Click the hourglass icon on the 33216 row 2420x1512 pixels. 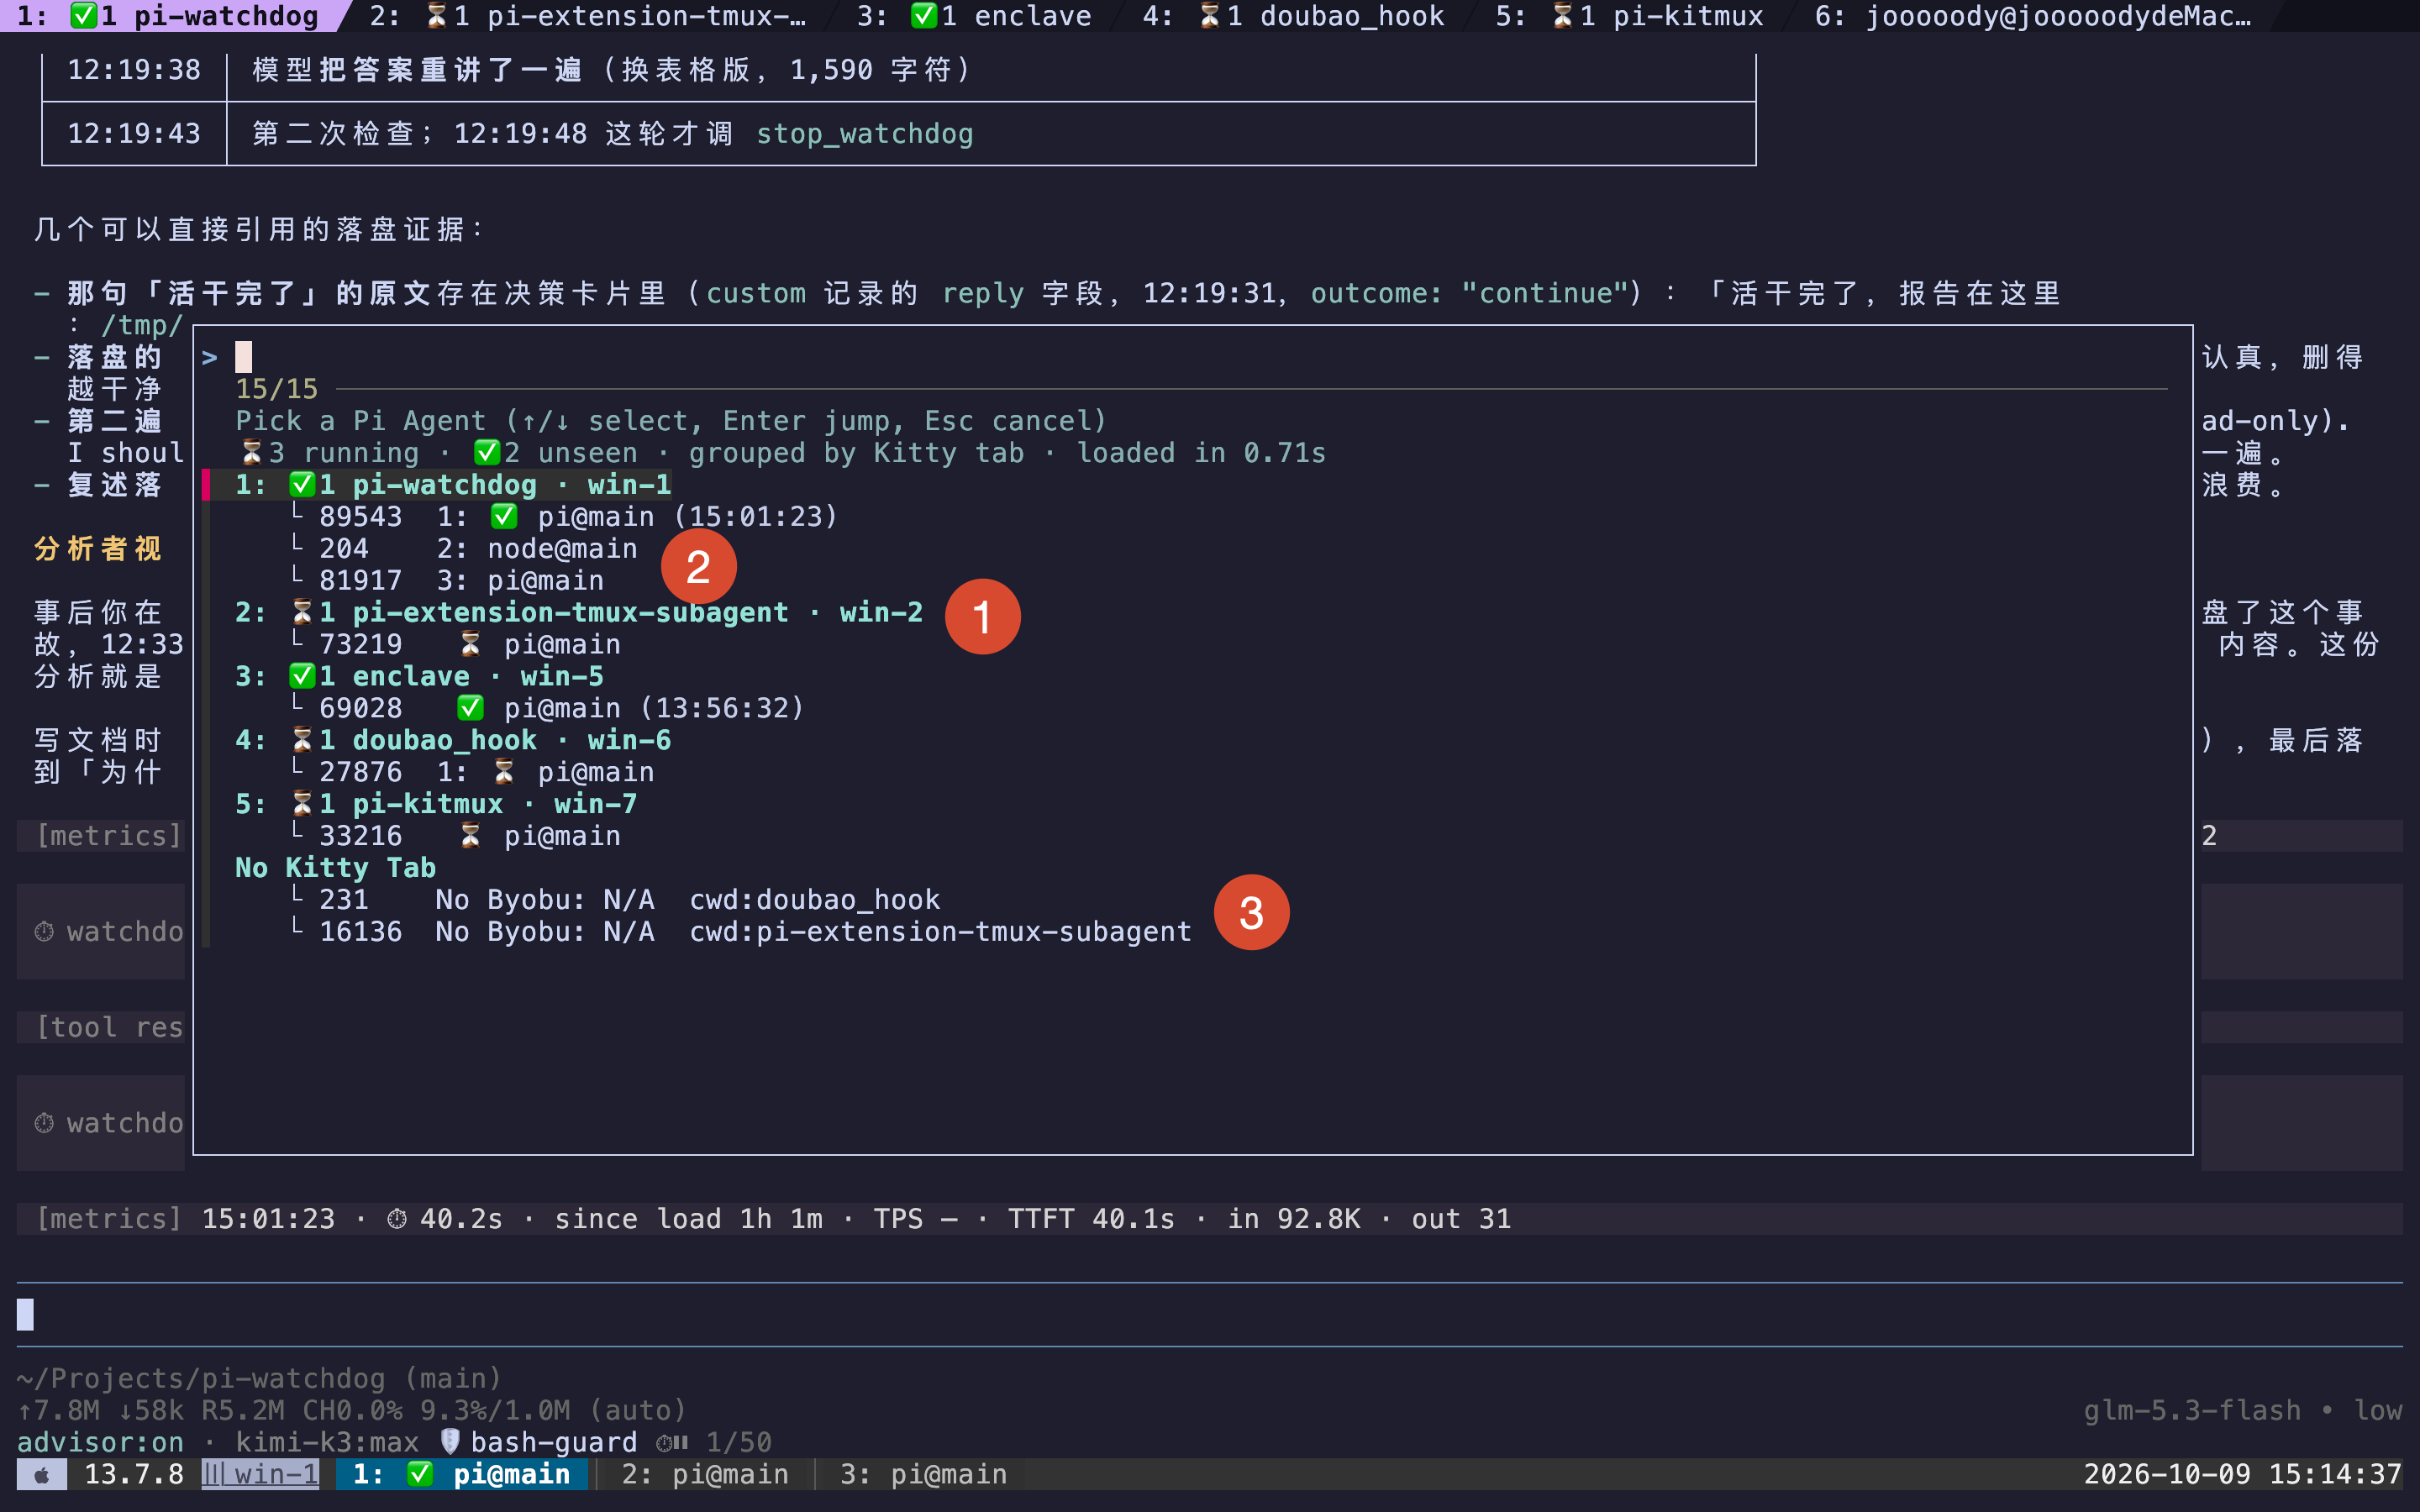[470, 837]
